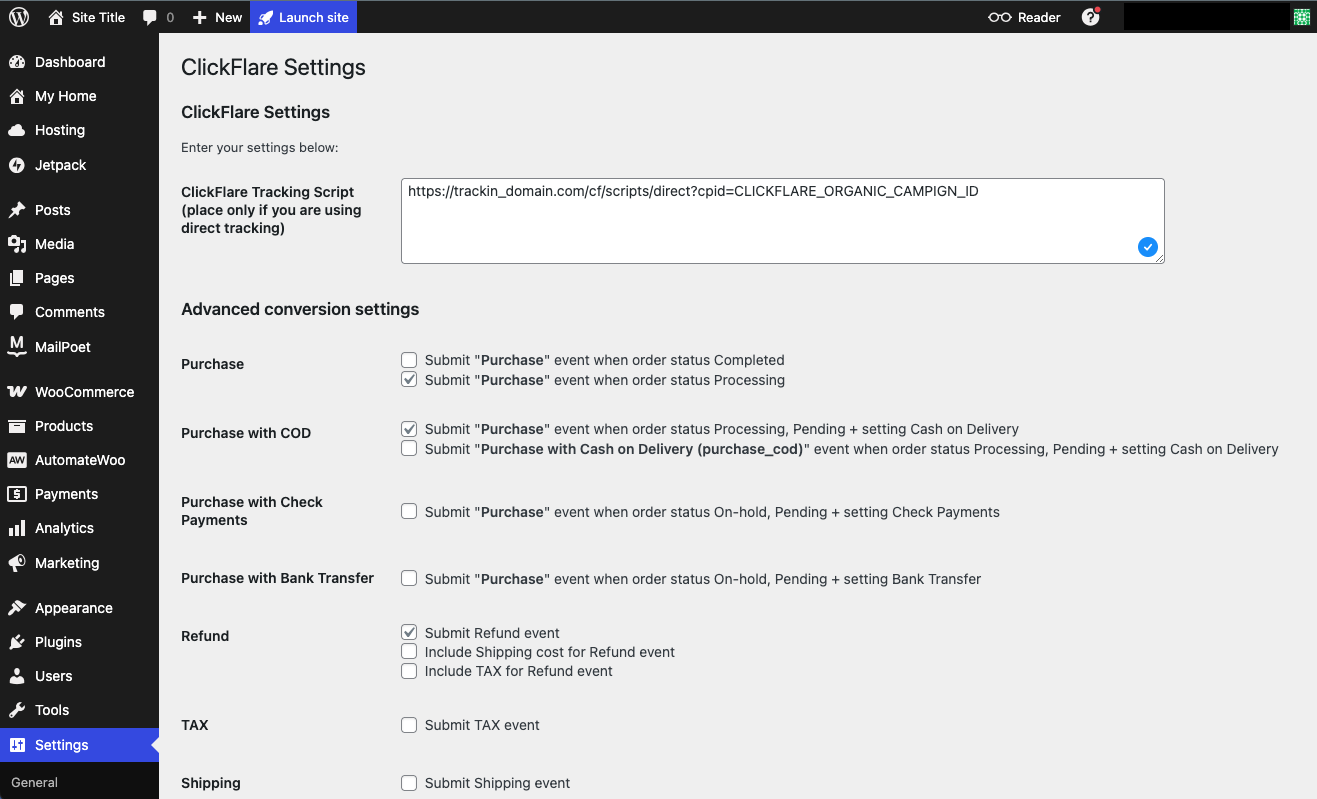Click the WordPress logo icon
Image resolution: width=1317 pixels, height=799 pixels.
(19, 17)
